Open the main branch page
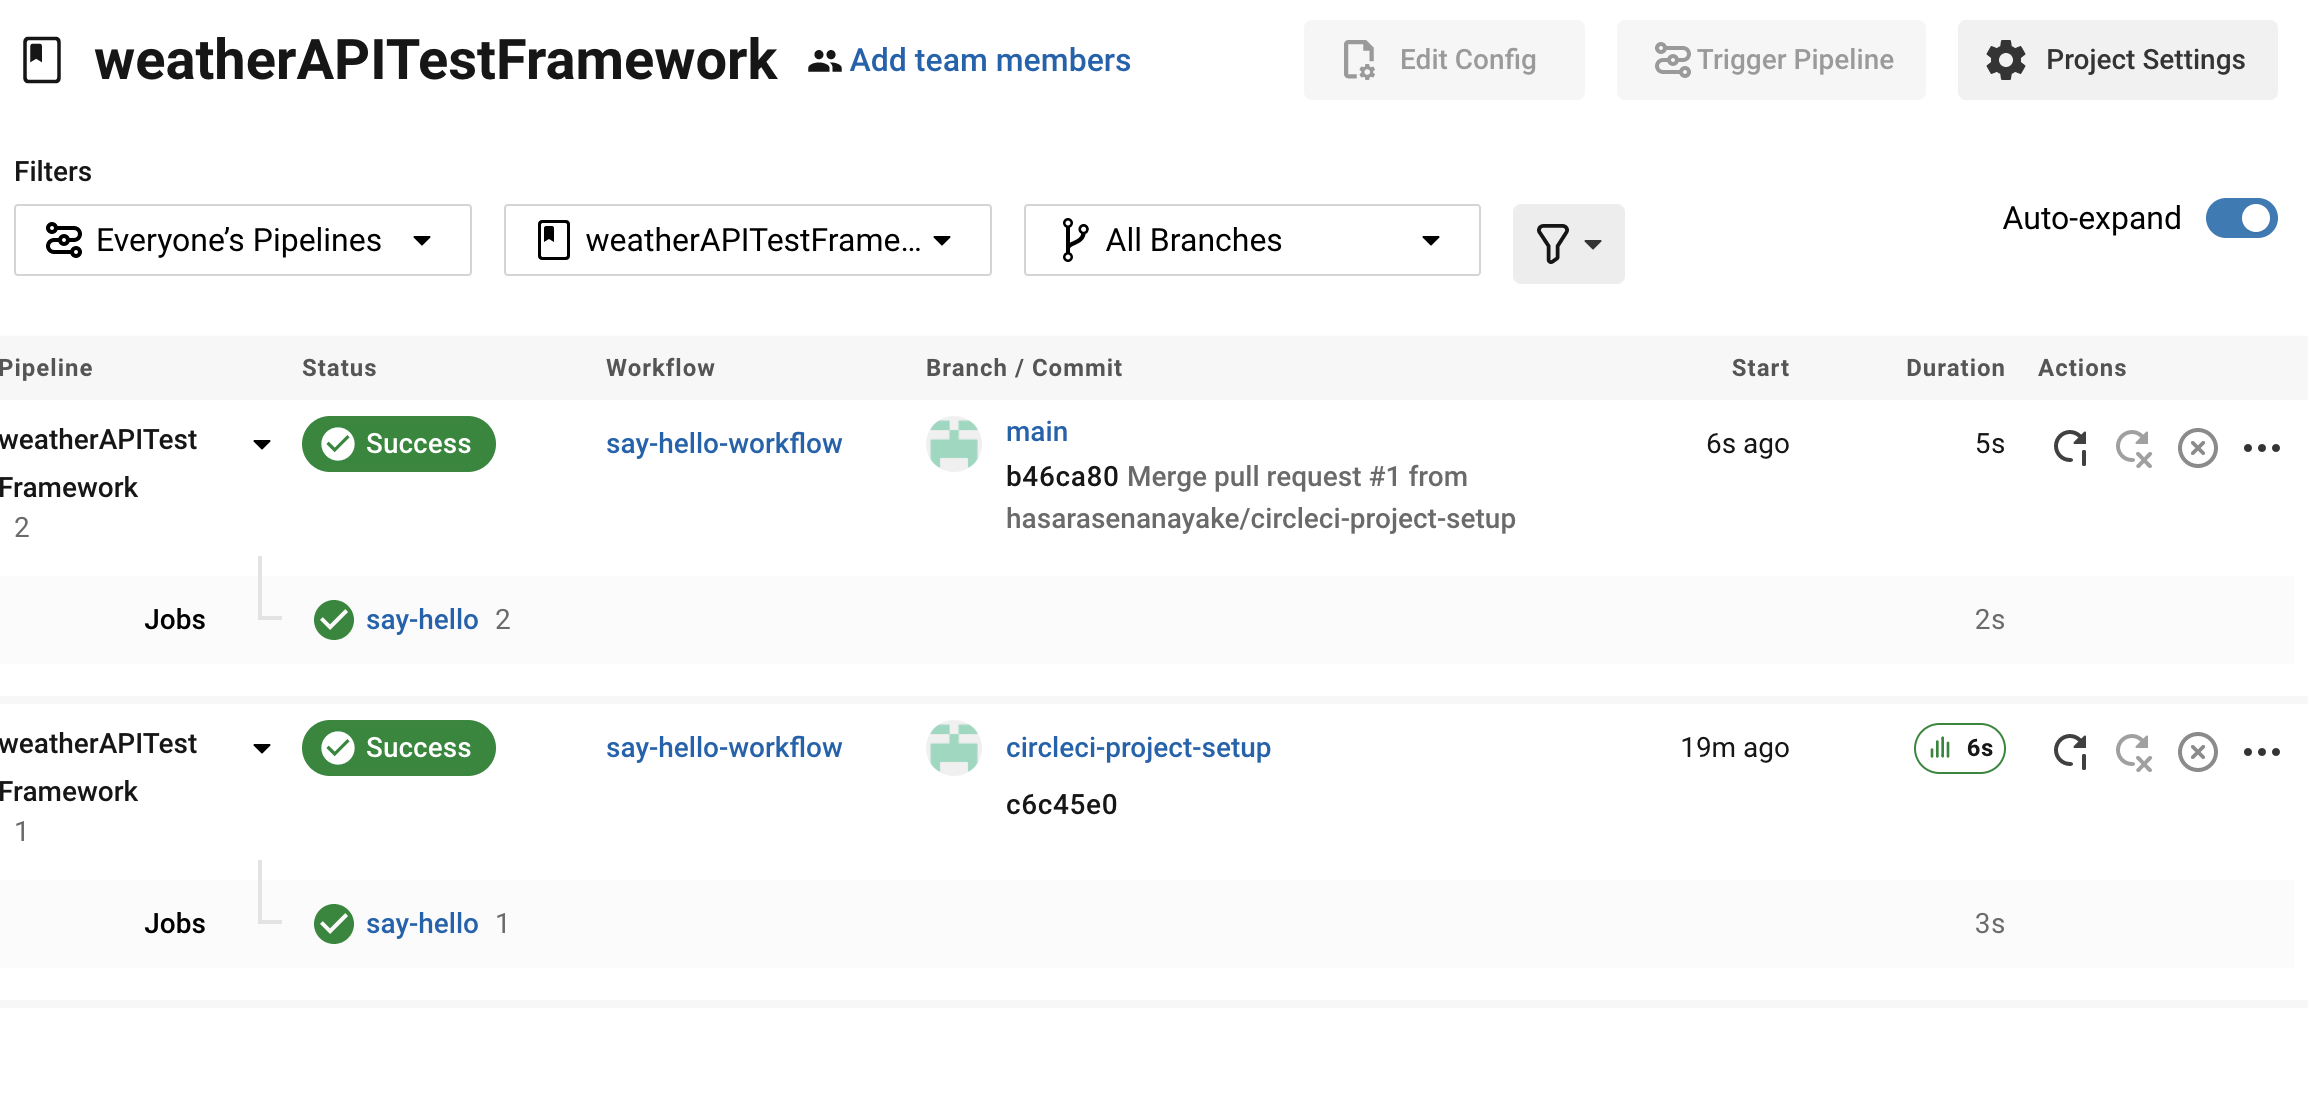Screen dimensions: 2308x1110 1036,431
